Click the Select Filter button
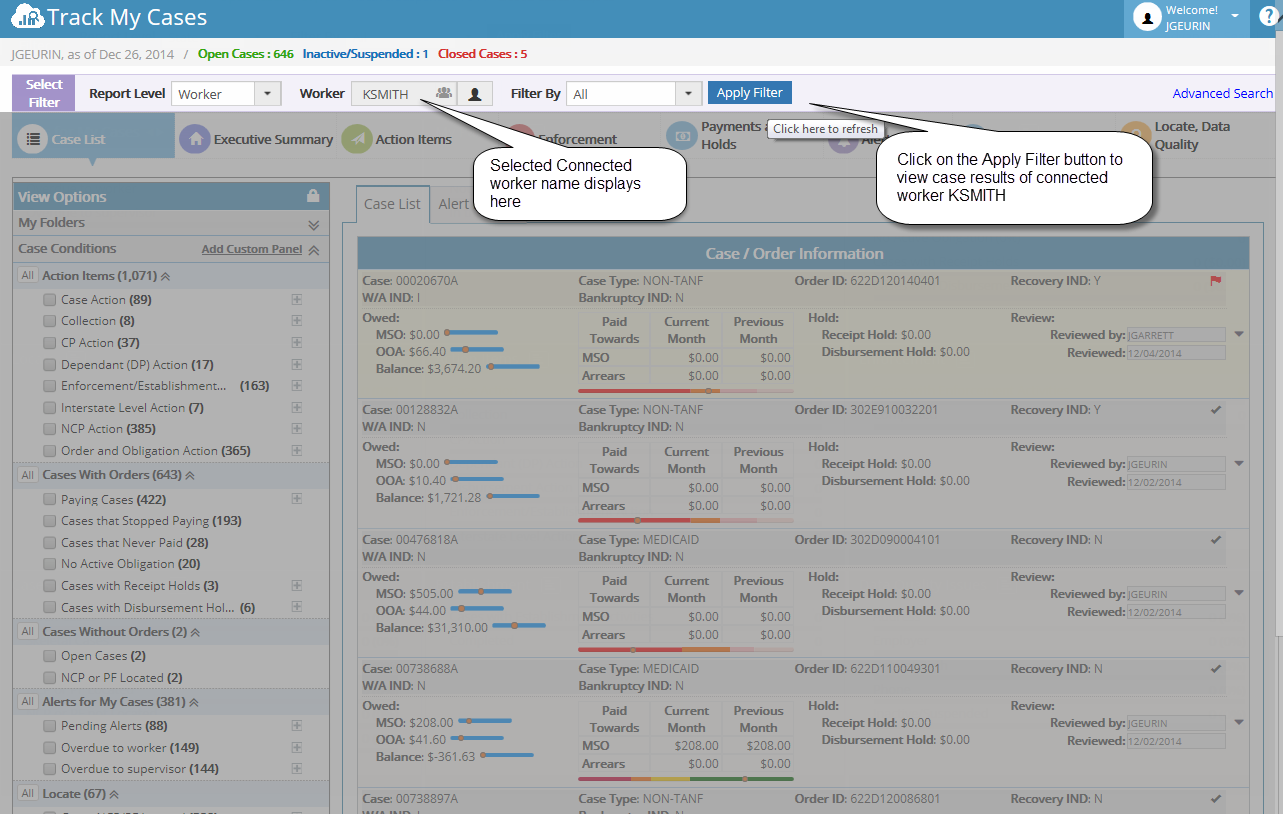The image size is (1283, 814). click(44, 93)
